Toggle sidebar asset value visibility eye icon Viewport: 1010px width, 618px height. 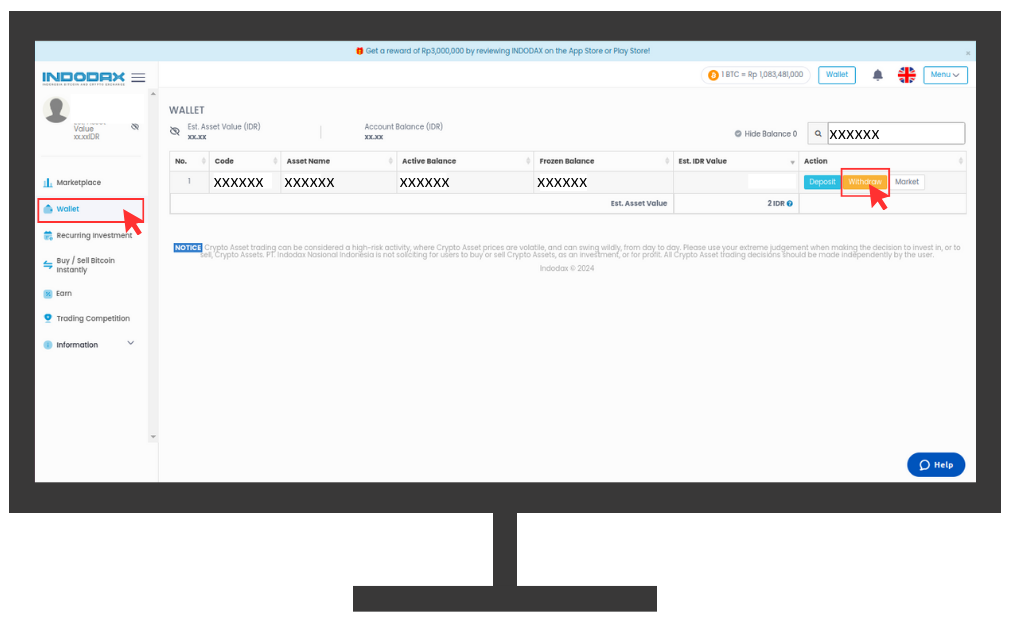tap(135, 127)
